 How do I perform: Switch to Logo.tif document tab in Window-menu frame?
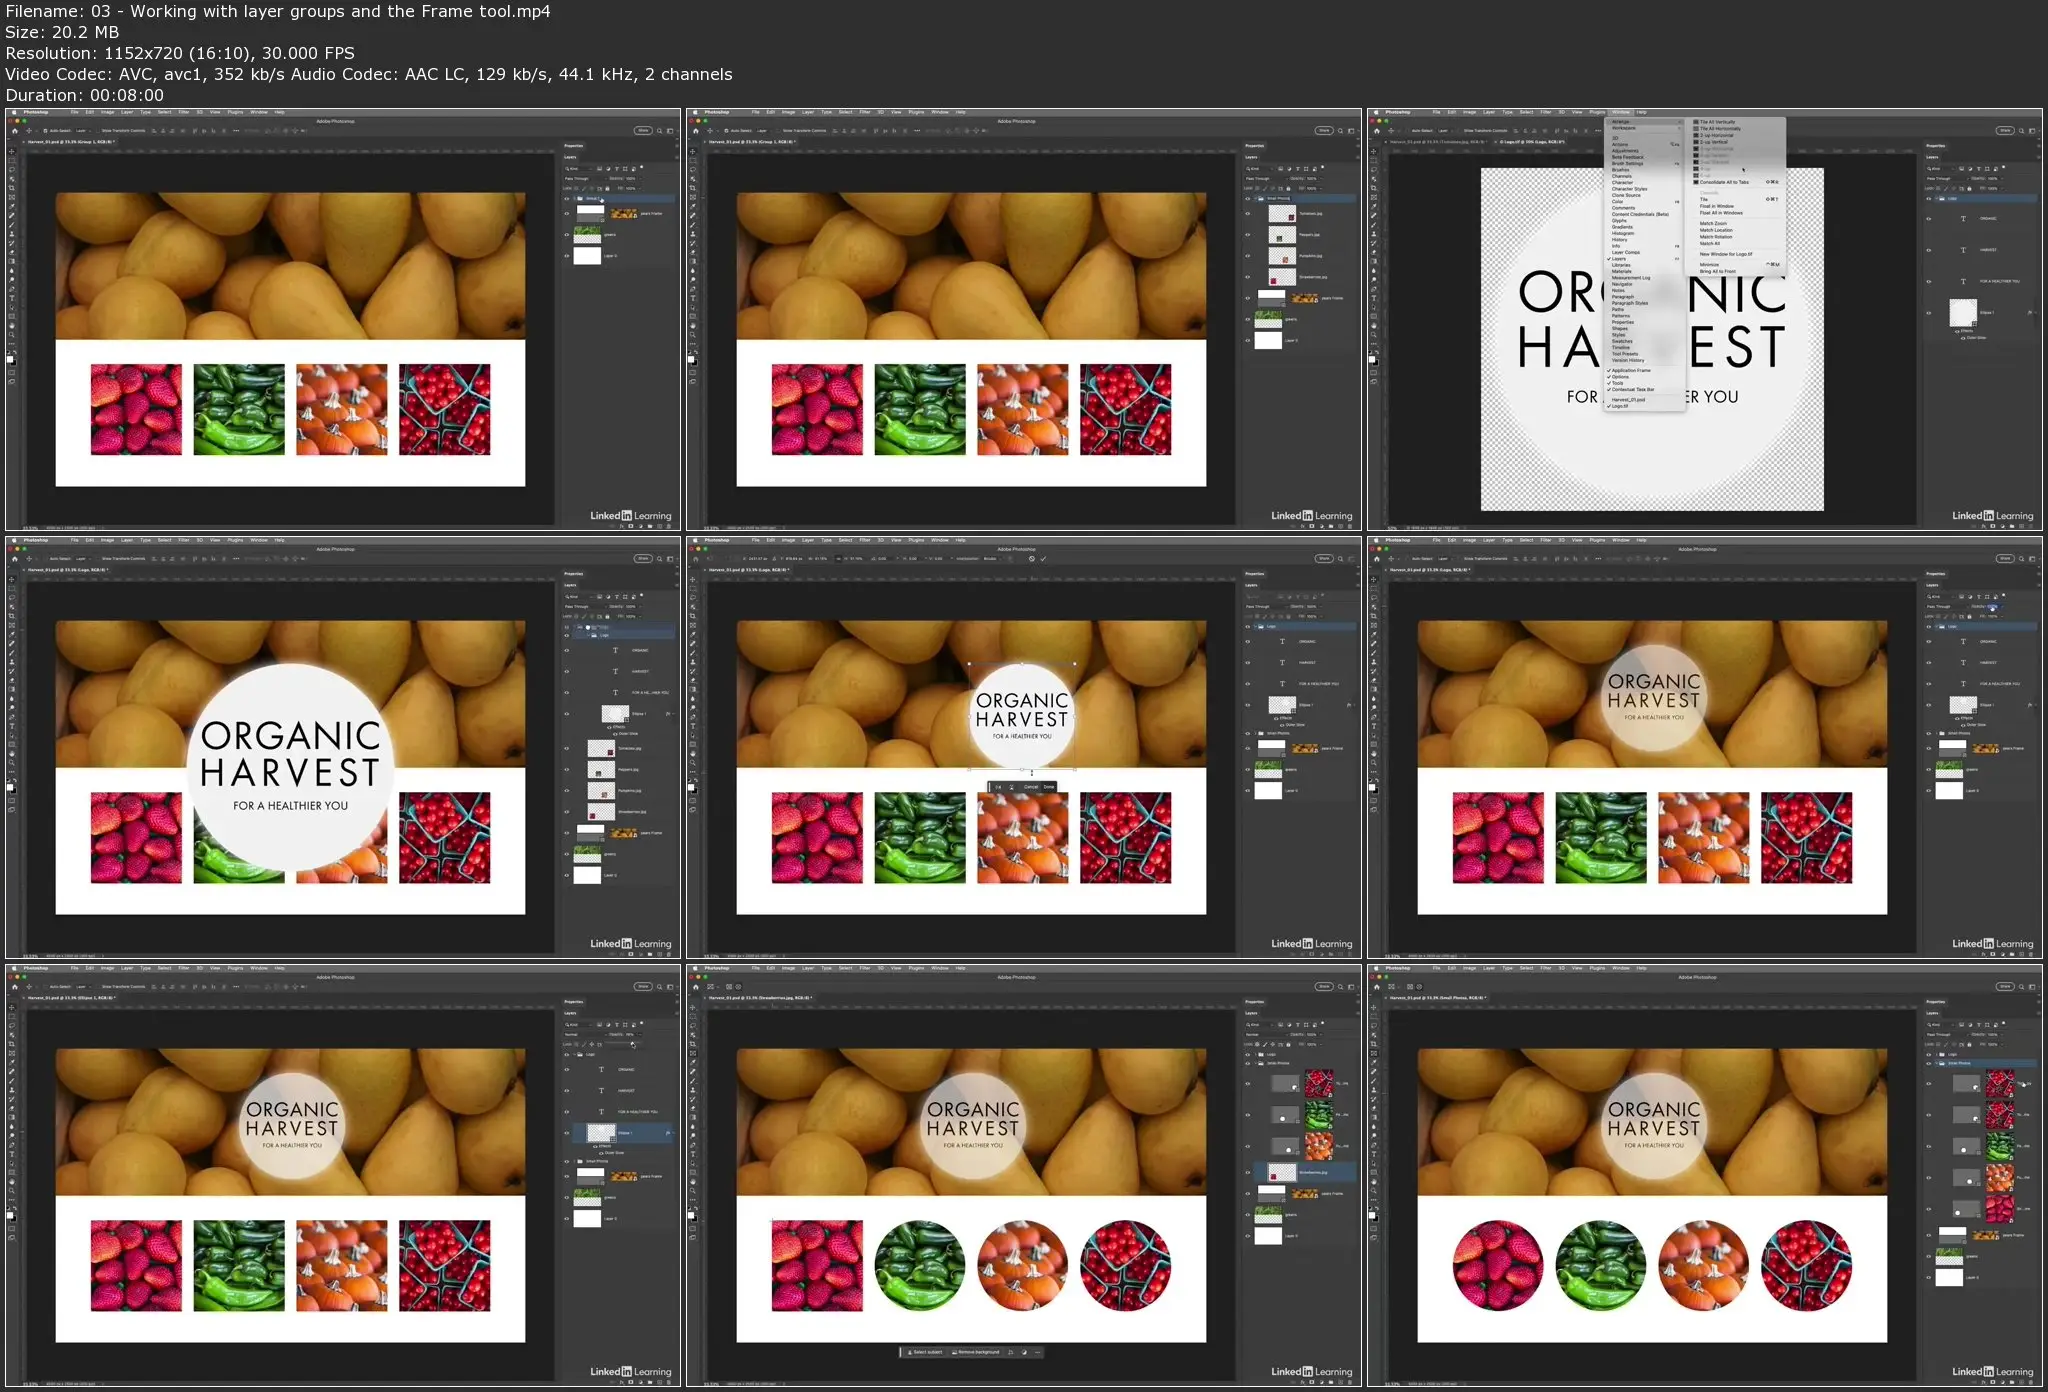coord(1532,142)
